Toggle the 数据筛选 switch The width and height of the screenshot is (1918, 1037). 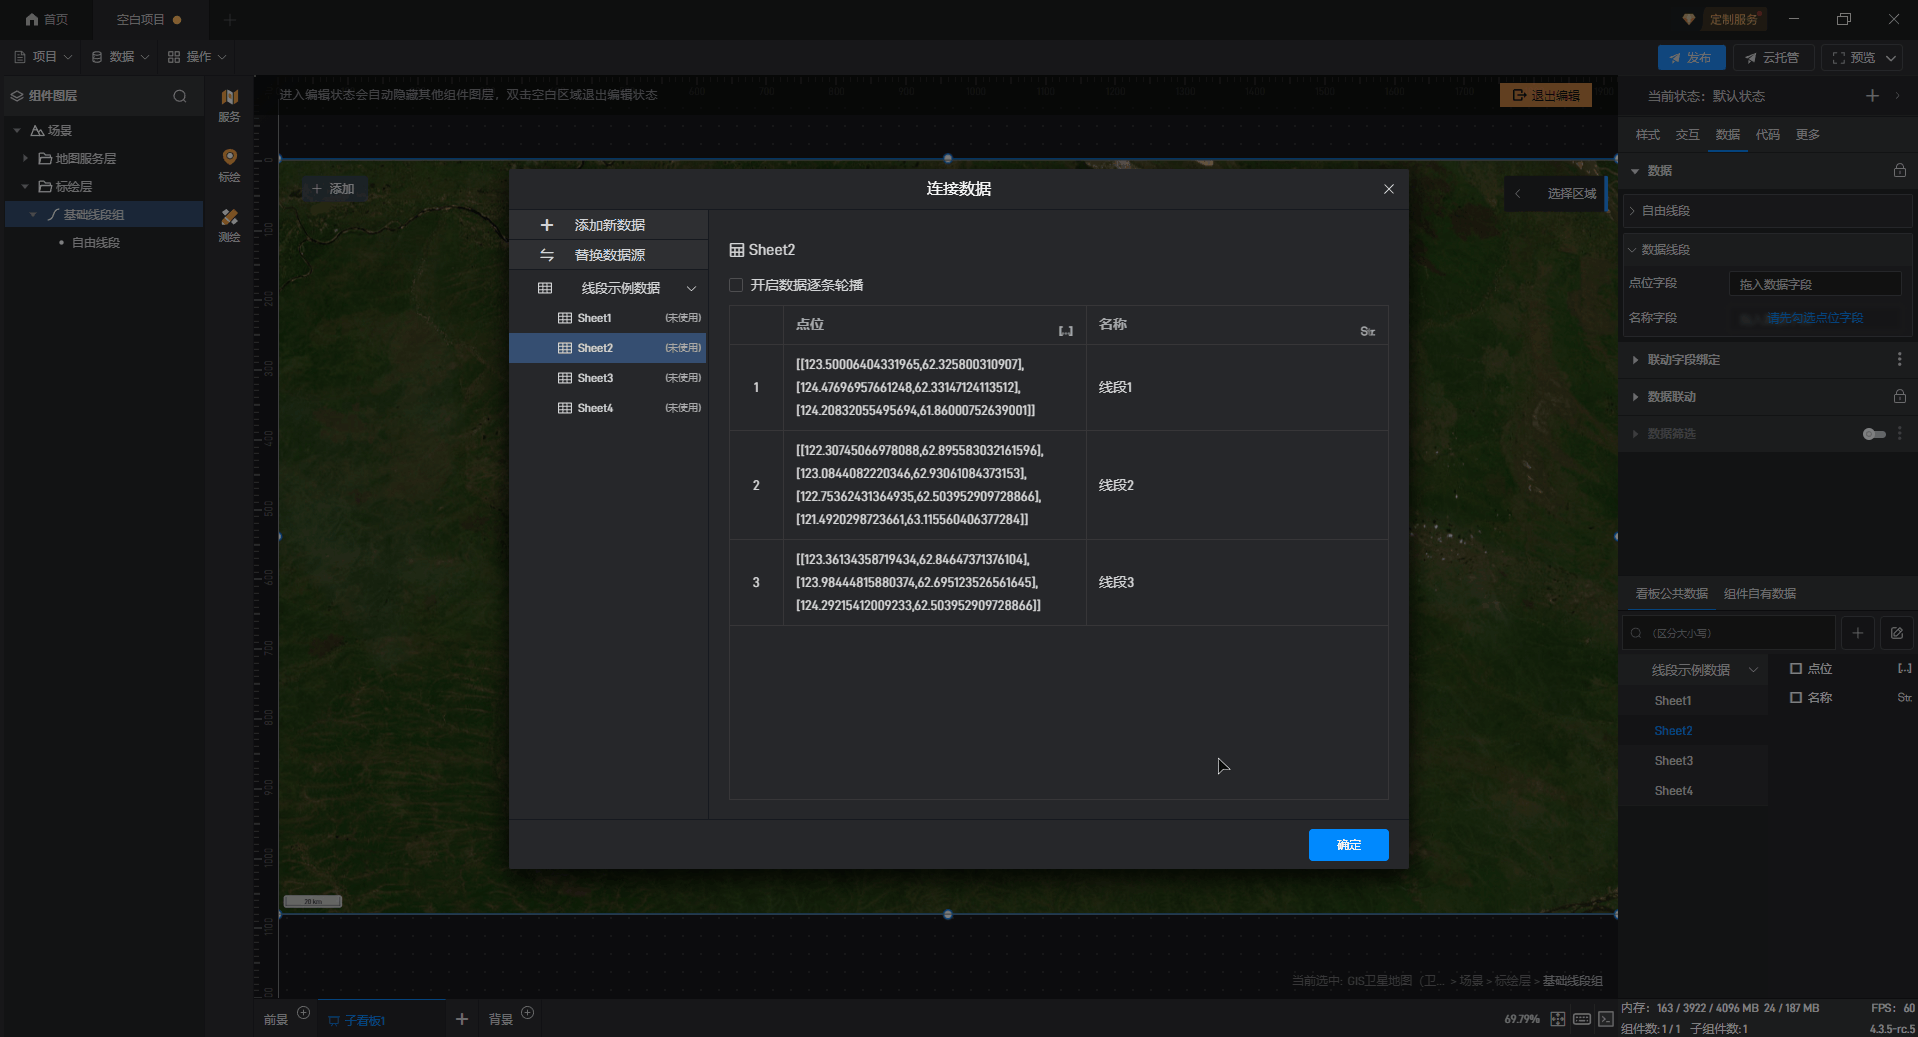[x=1873, y=434]
